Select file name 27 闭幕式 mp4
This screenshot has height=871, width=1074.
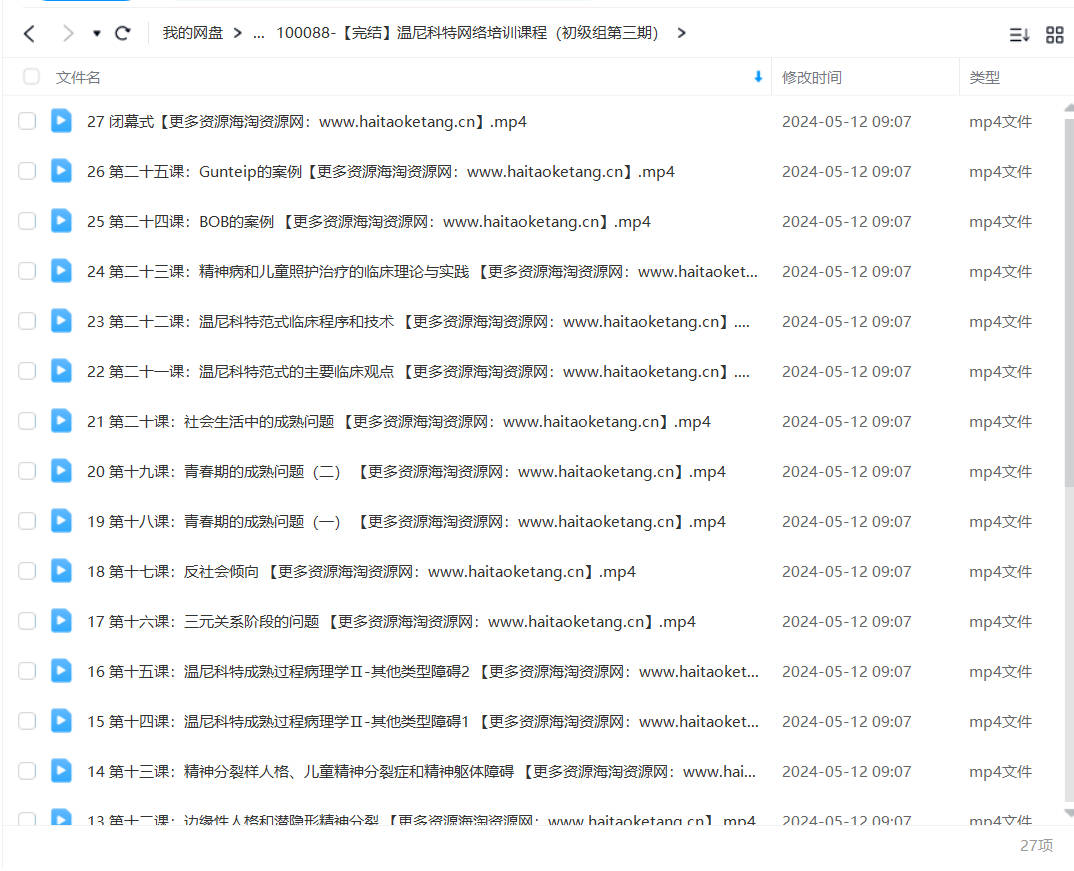click(307, 122)
